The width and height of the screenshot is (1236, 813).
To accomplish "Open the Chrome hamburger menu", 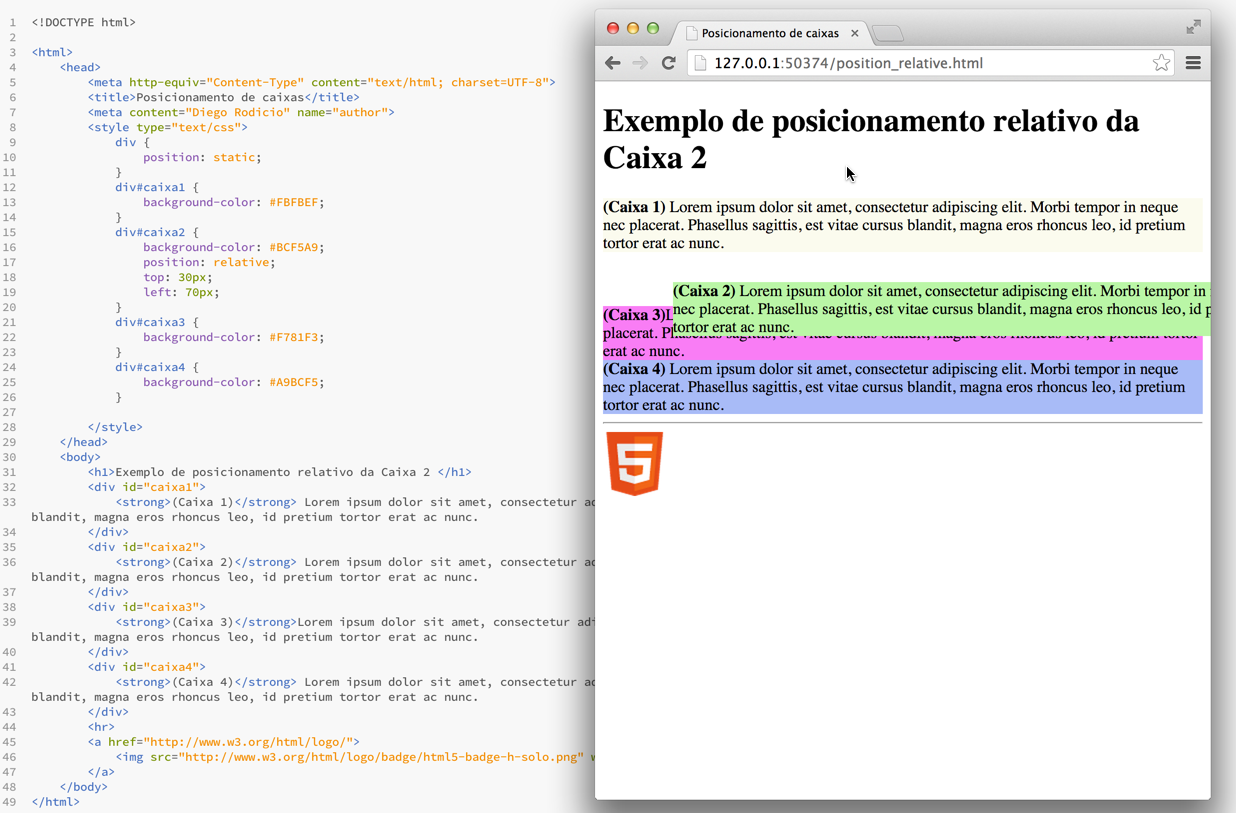I will [1193, 63].
